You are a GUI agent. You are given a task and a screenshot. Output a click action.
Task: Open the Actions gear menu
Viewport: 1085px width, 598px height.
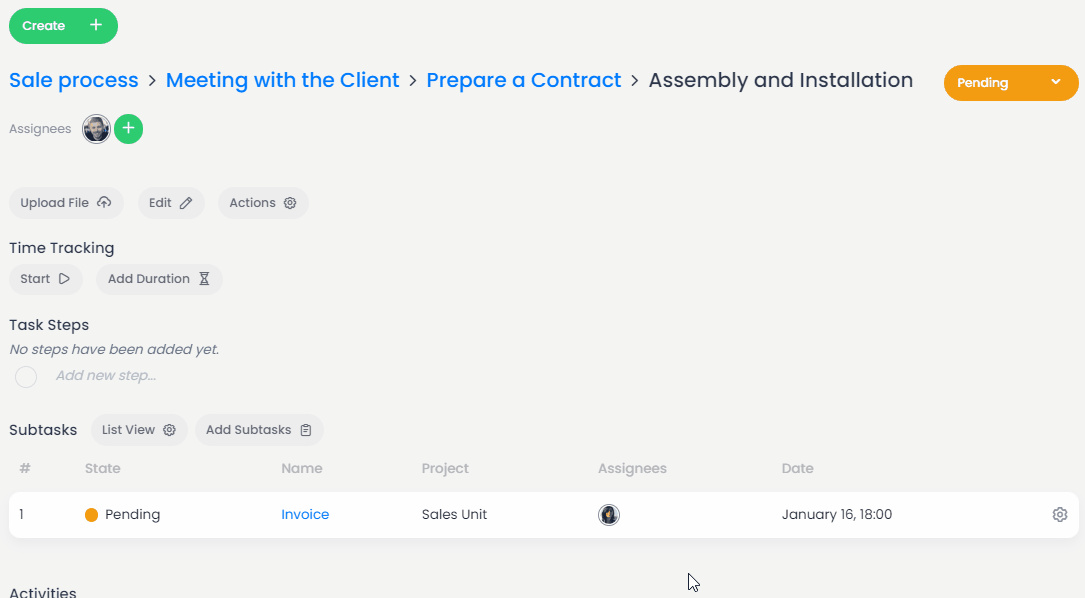[263, 203]
